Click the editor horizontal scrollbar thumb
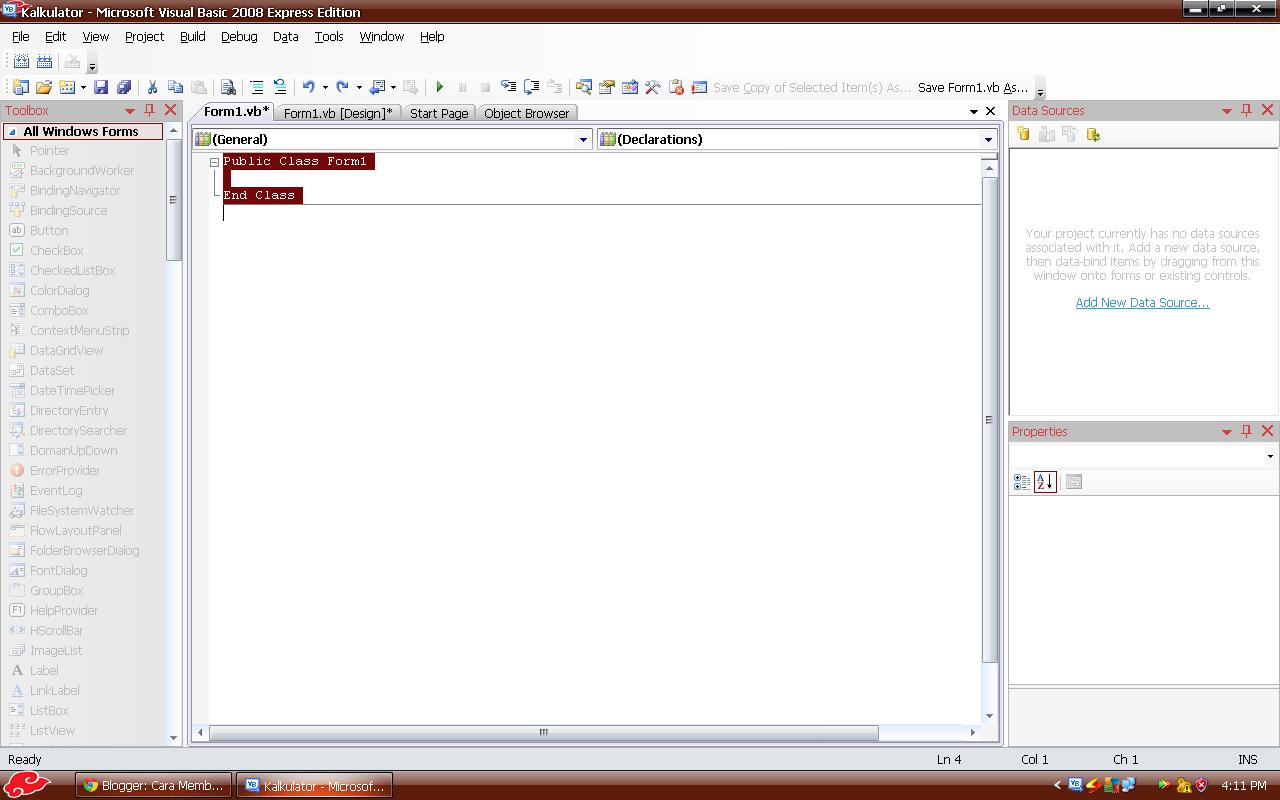The image size is (1280, 800). point(543,733)
